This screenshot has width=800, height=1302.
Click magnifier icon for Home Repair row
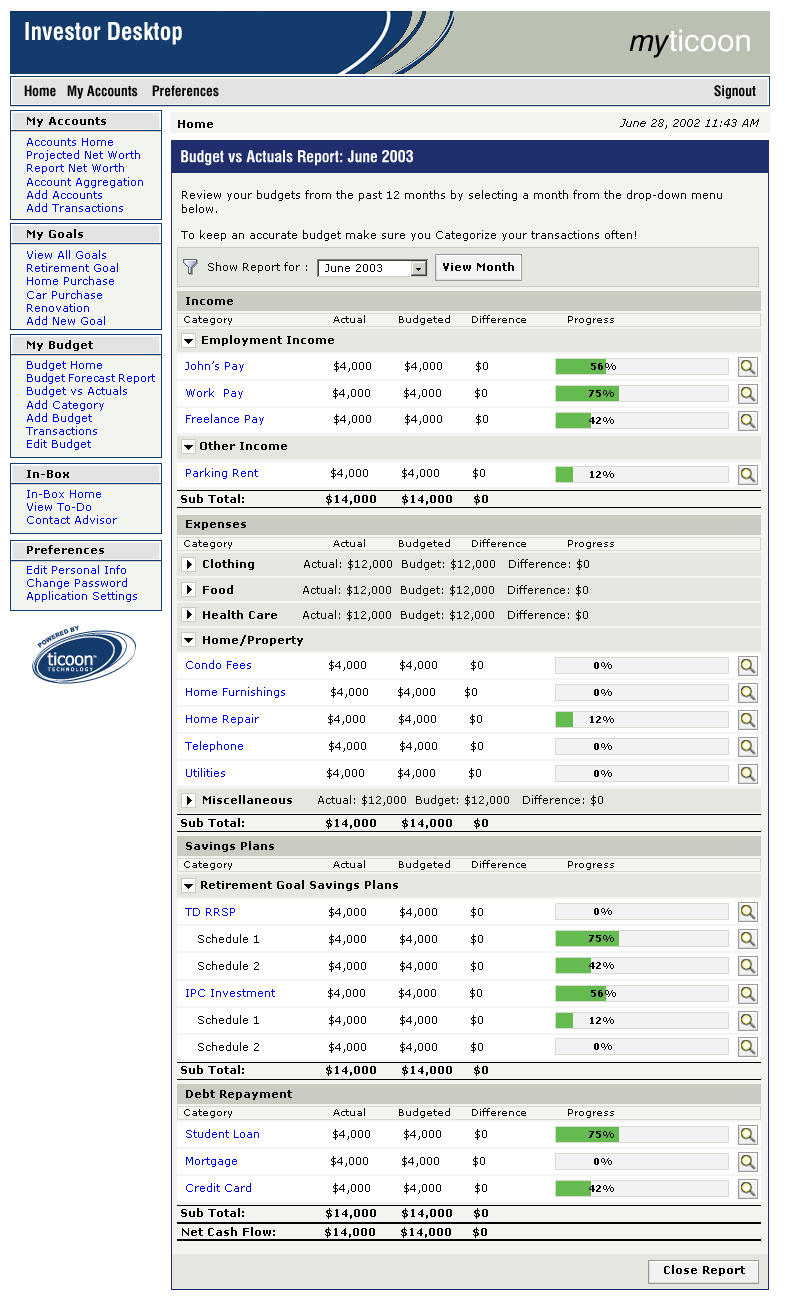pos(747,720)
